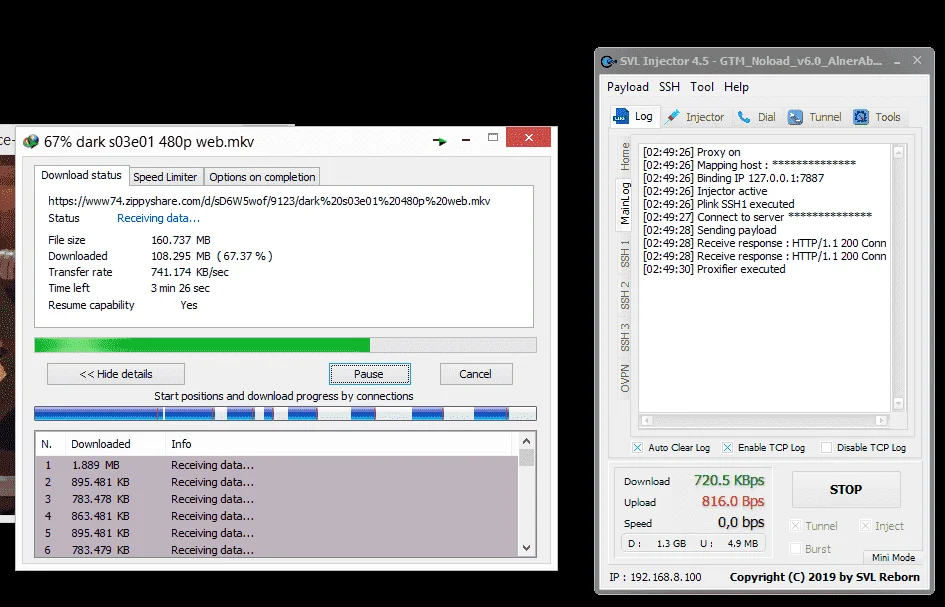
Task: Click the Log tab icon in SVL Injector
Action: [x=621, y=116]
